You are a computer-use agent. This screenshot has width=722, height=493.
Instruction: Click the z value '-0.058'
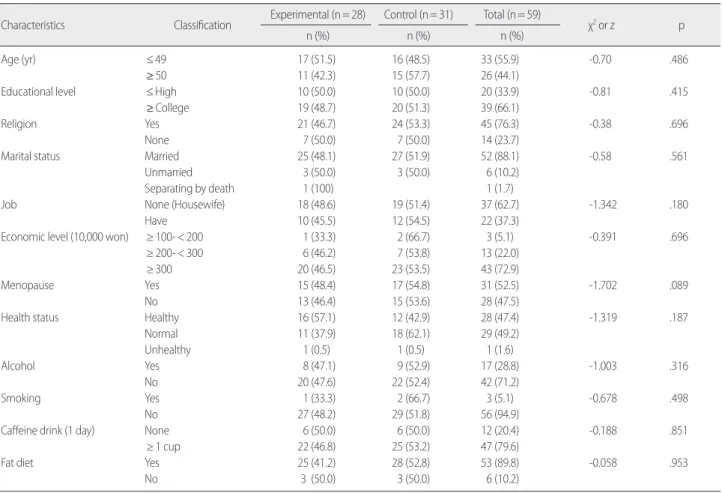point(603,462)
